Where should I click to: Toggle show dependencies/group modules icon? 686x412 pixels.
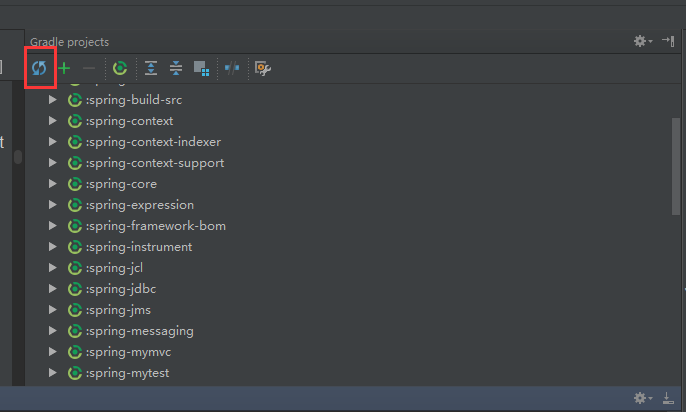201,68
